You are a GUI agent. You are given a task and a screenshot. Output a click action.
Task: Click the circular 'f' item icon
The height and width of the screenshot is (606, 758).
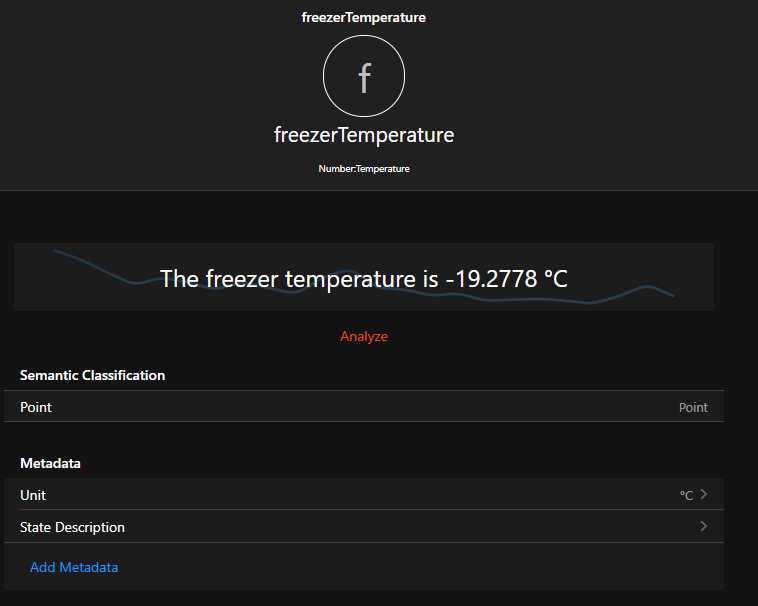click(364, 77)
